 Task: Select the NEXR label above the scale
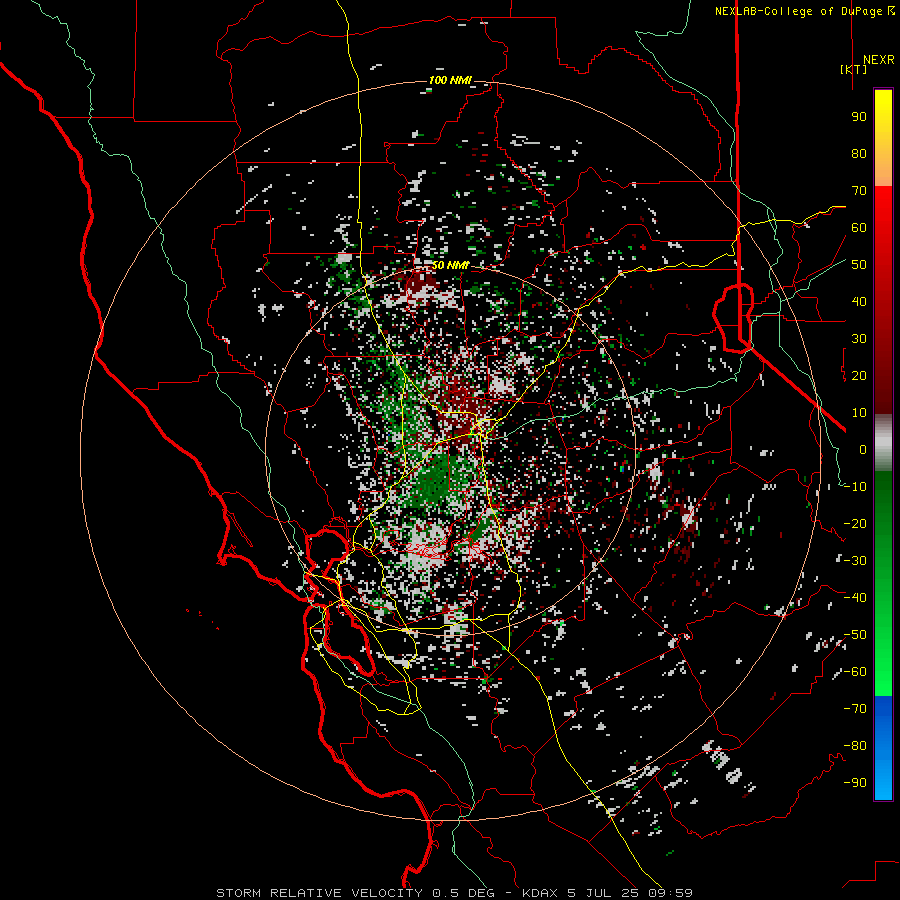coord(878,60)
